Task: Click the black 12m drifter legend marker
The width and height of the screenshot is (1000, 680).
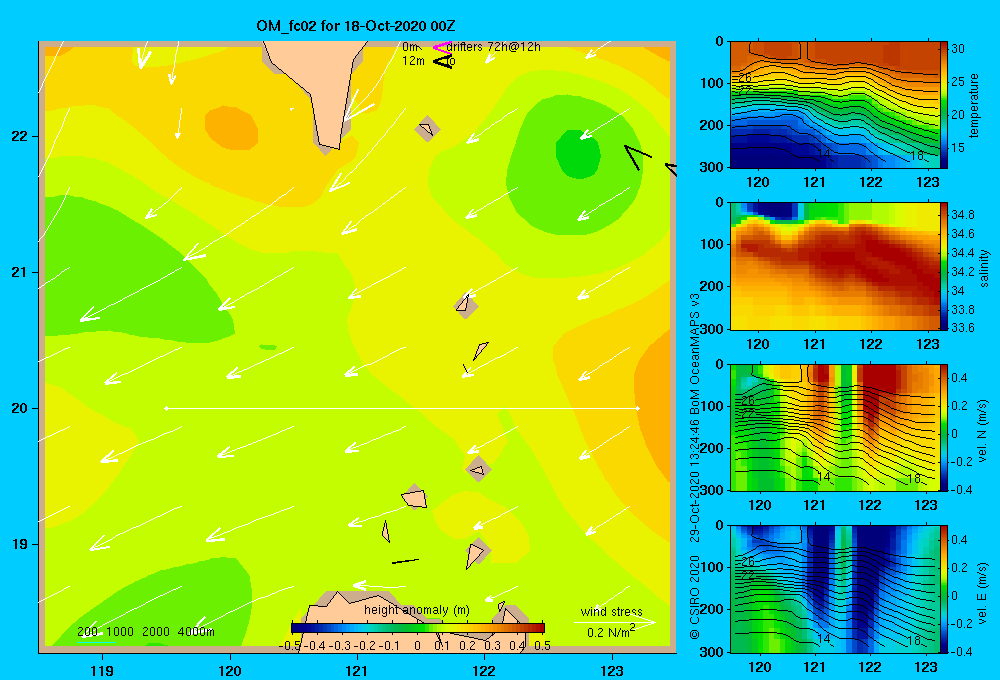Action: 443,61
